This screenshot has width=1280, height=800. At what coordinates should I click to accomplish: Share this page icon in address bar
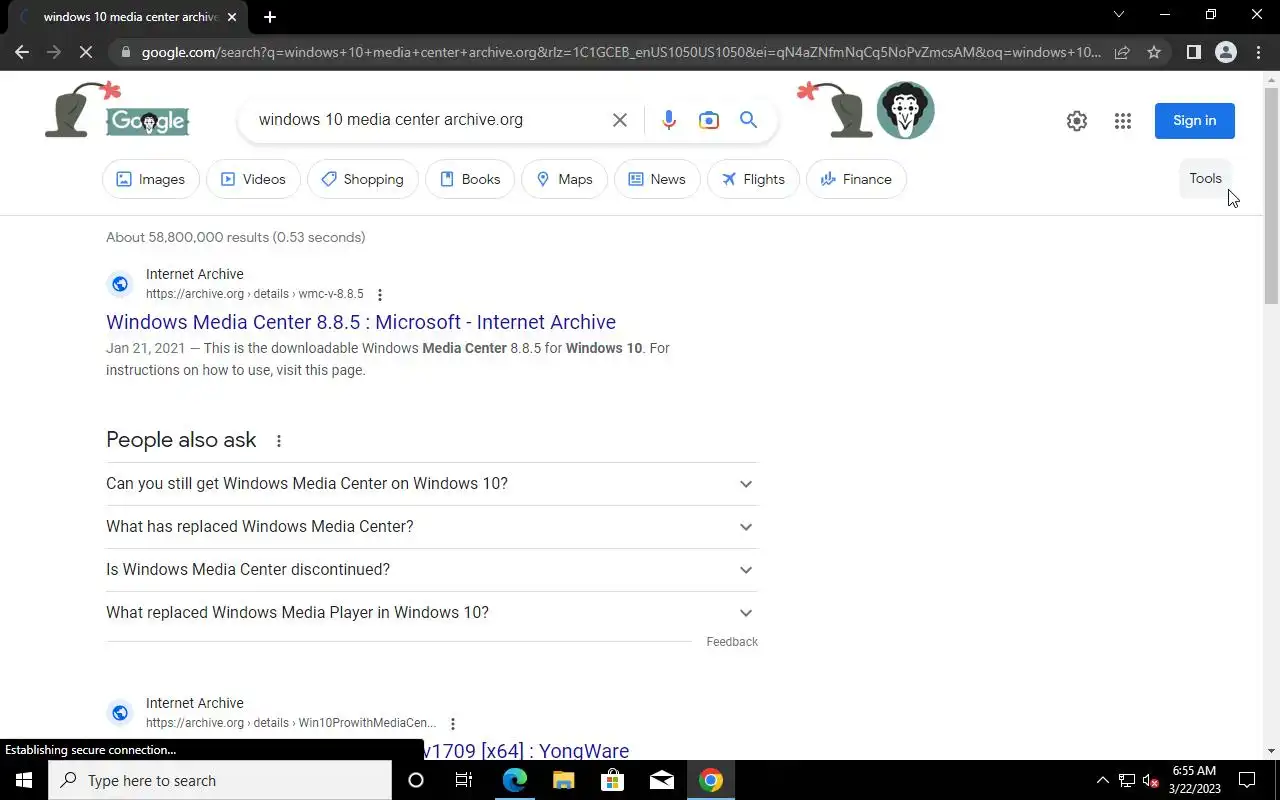pos(1122,52)
